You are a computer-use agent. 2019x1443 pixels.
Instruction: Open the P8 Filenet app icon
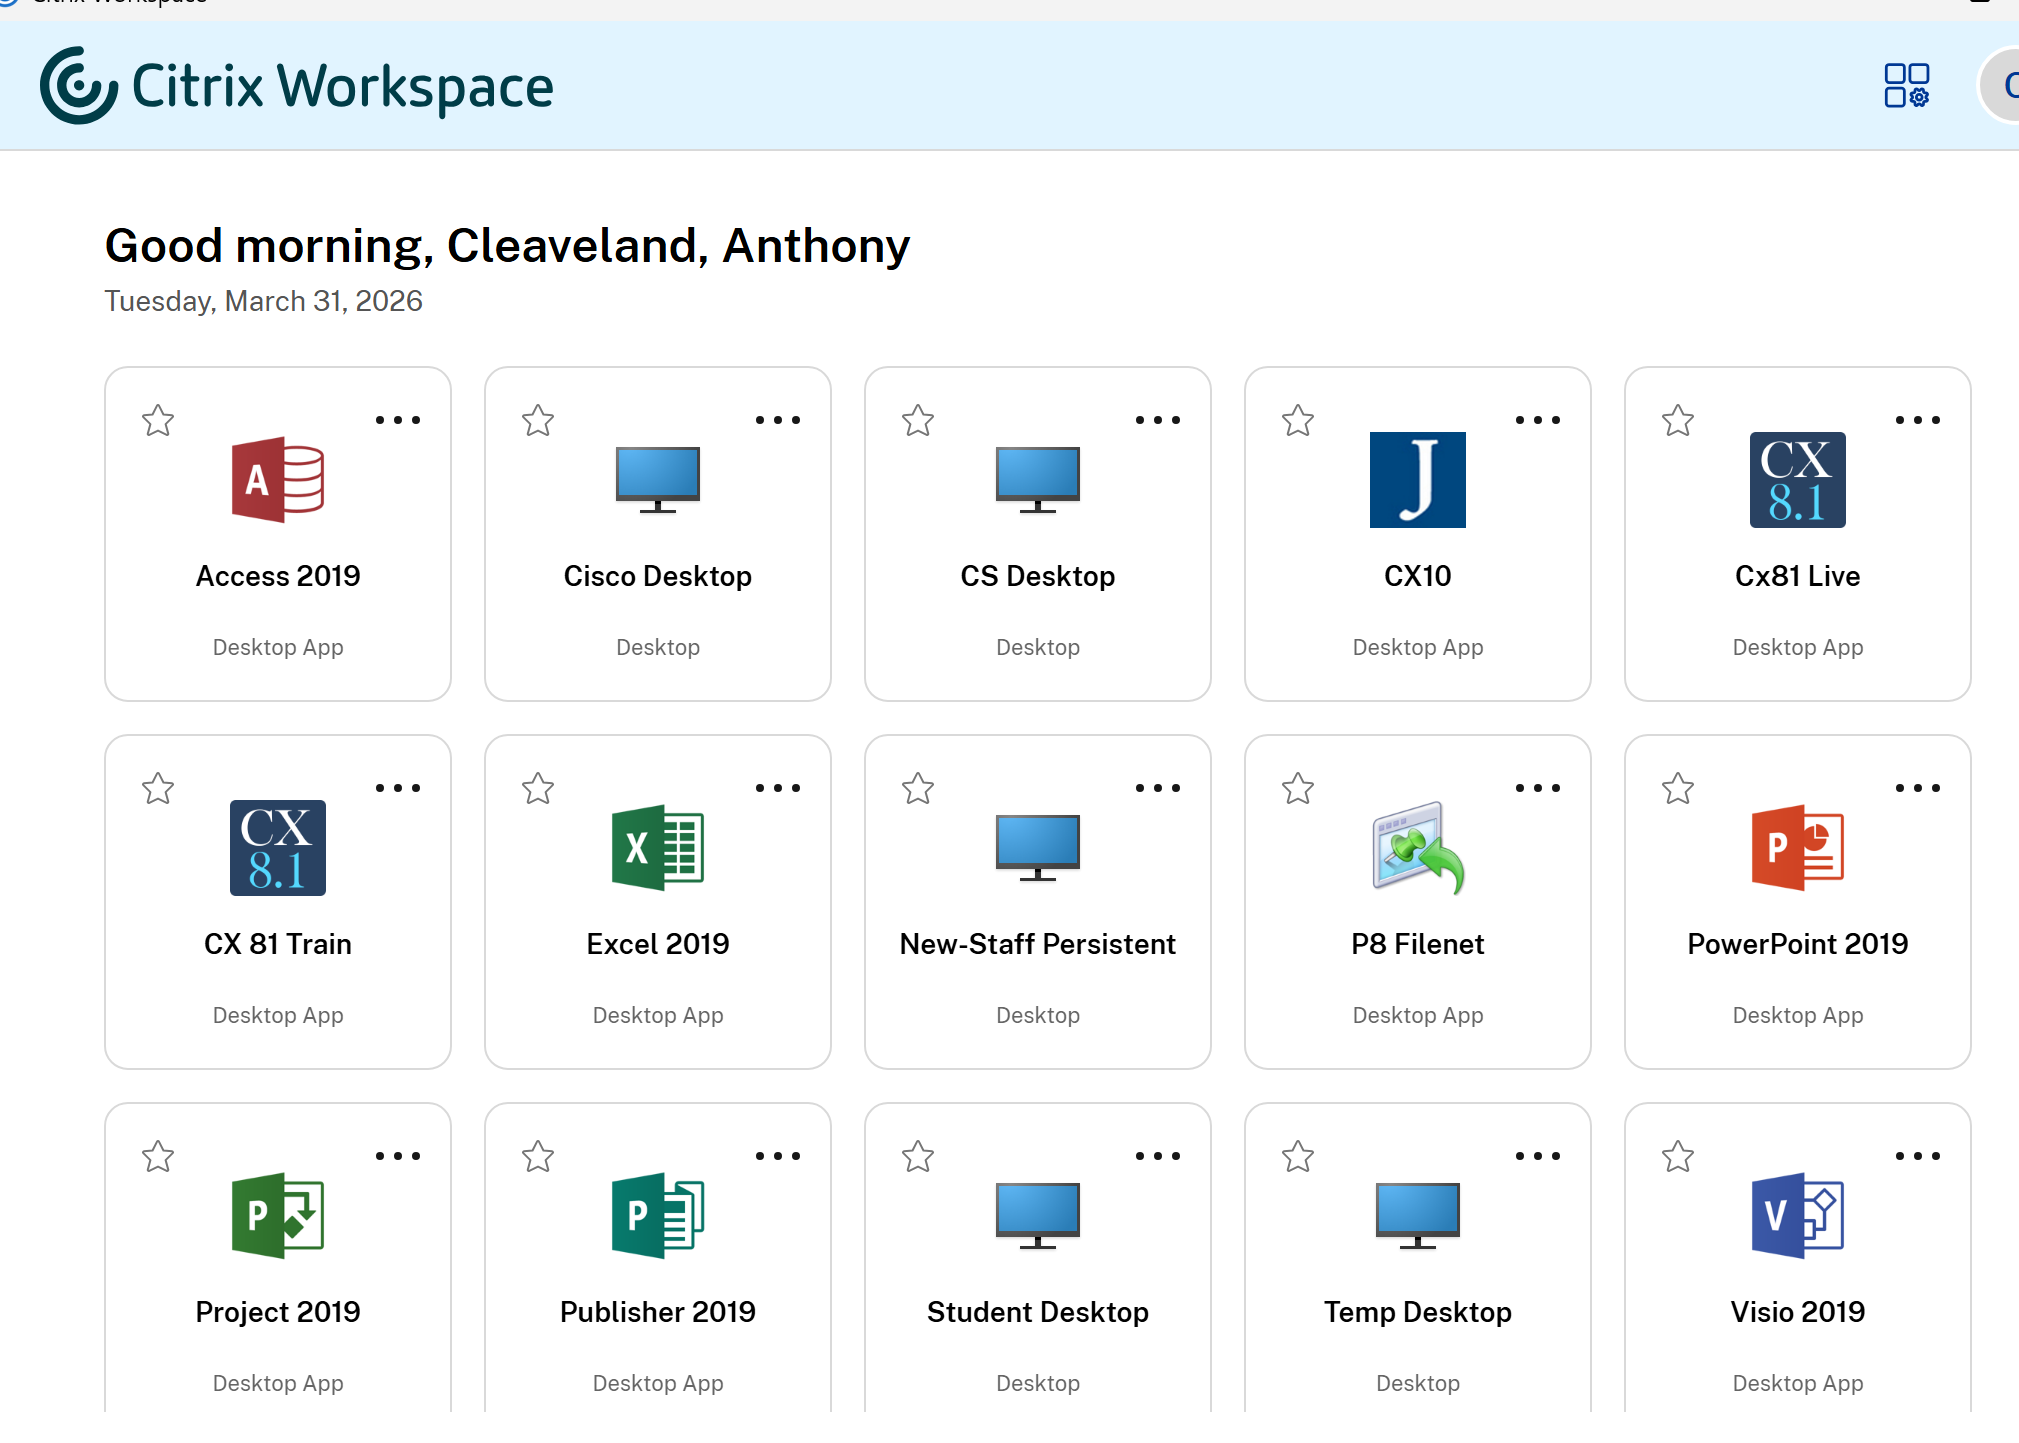pyautogui.click(x=1417, y=848)
